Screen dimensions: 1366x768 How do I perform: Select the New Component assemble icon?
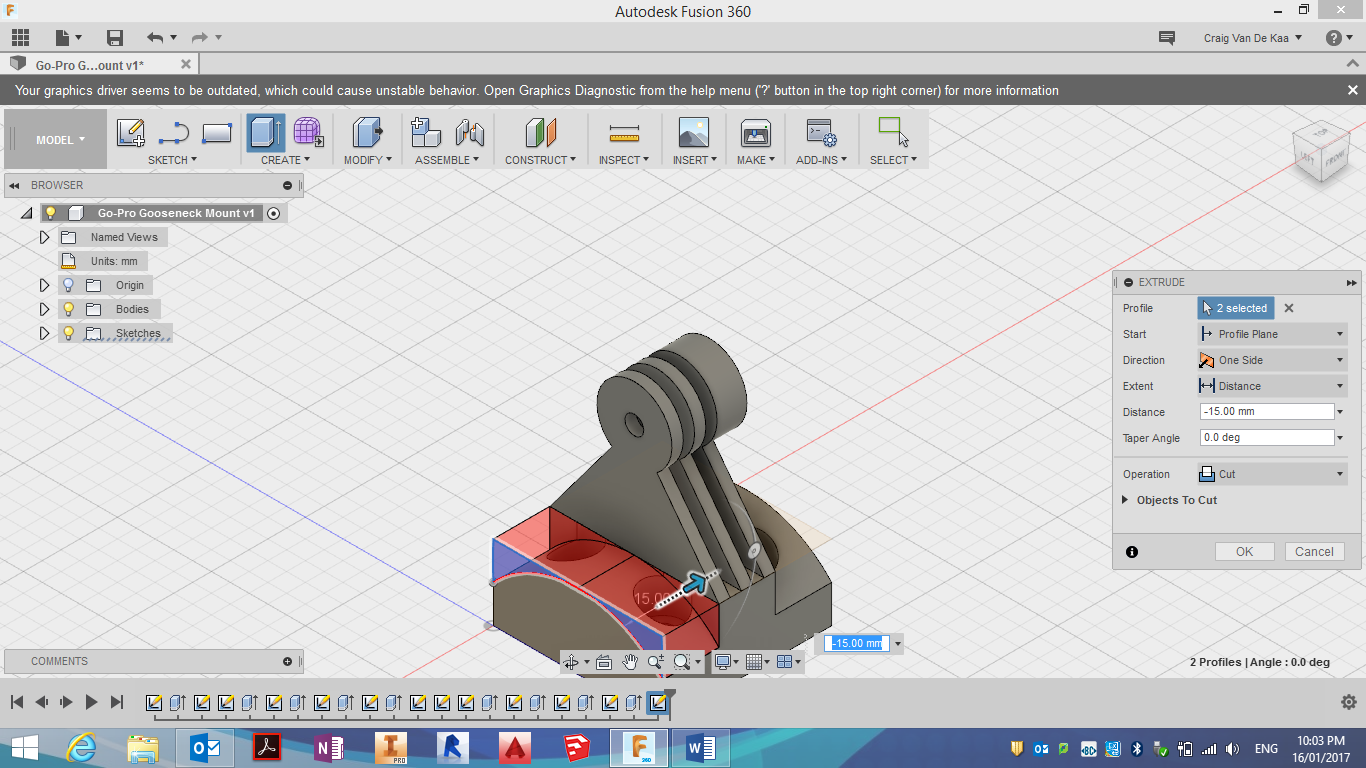coord(426,133)
